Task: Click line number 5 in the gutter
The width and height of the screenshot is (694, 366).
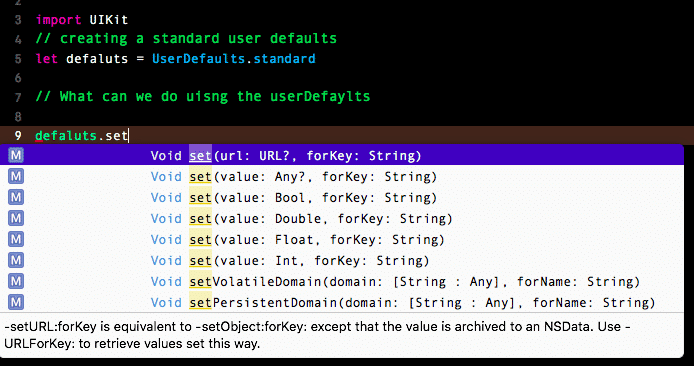Action: tap(18, 59)
